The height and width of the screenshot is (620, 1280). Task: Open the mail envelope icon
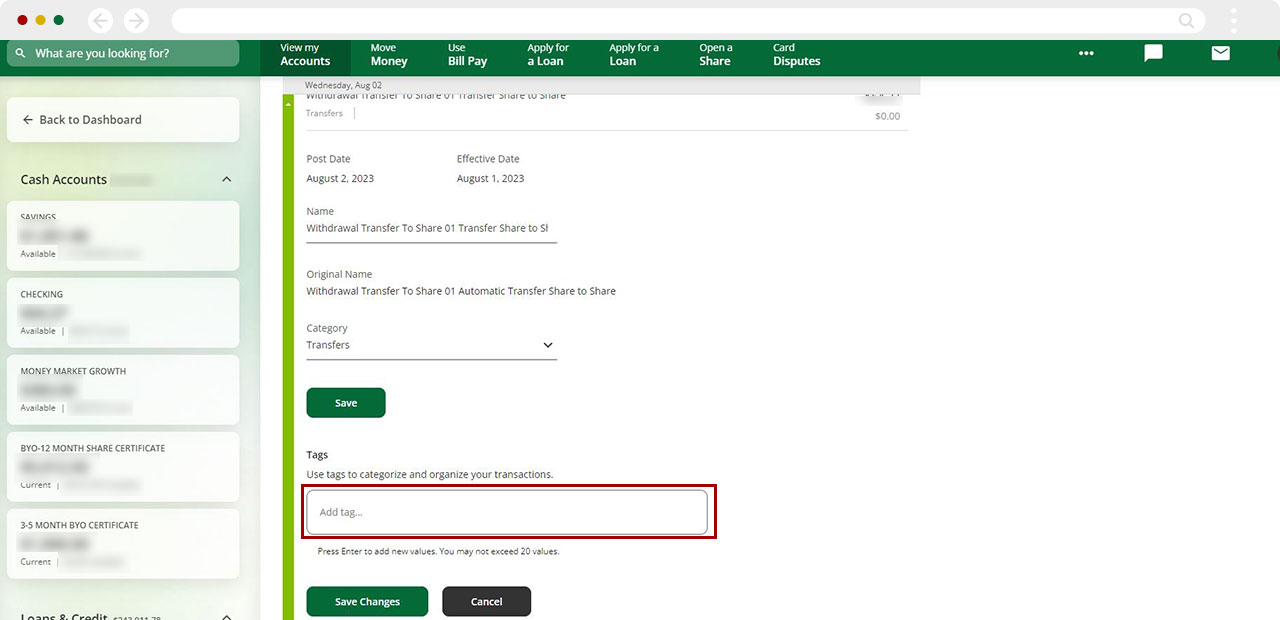[x=1220, y=54]
